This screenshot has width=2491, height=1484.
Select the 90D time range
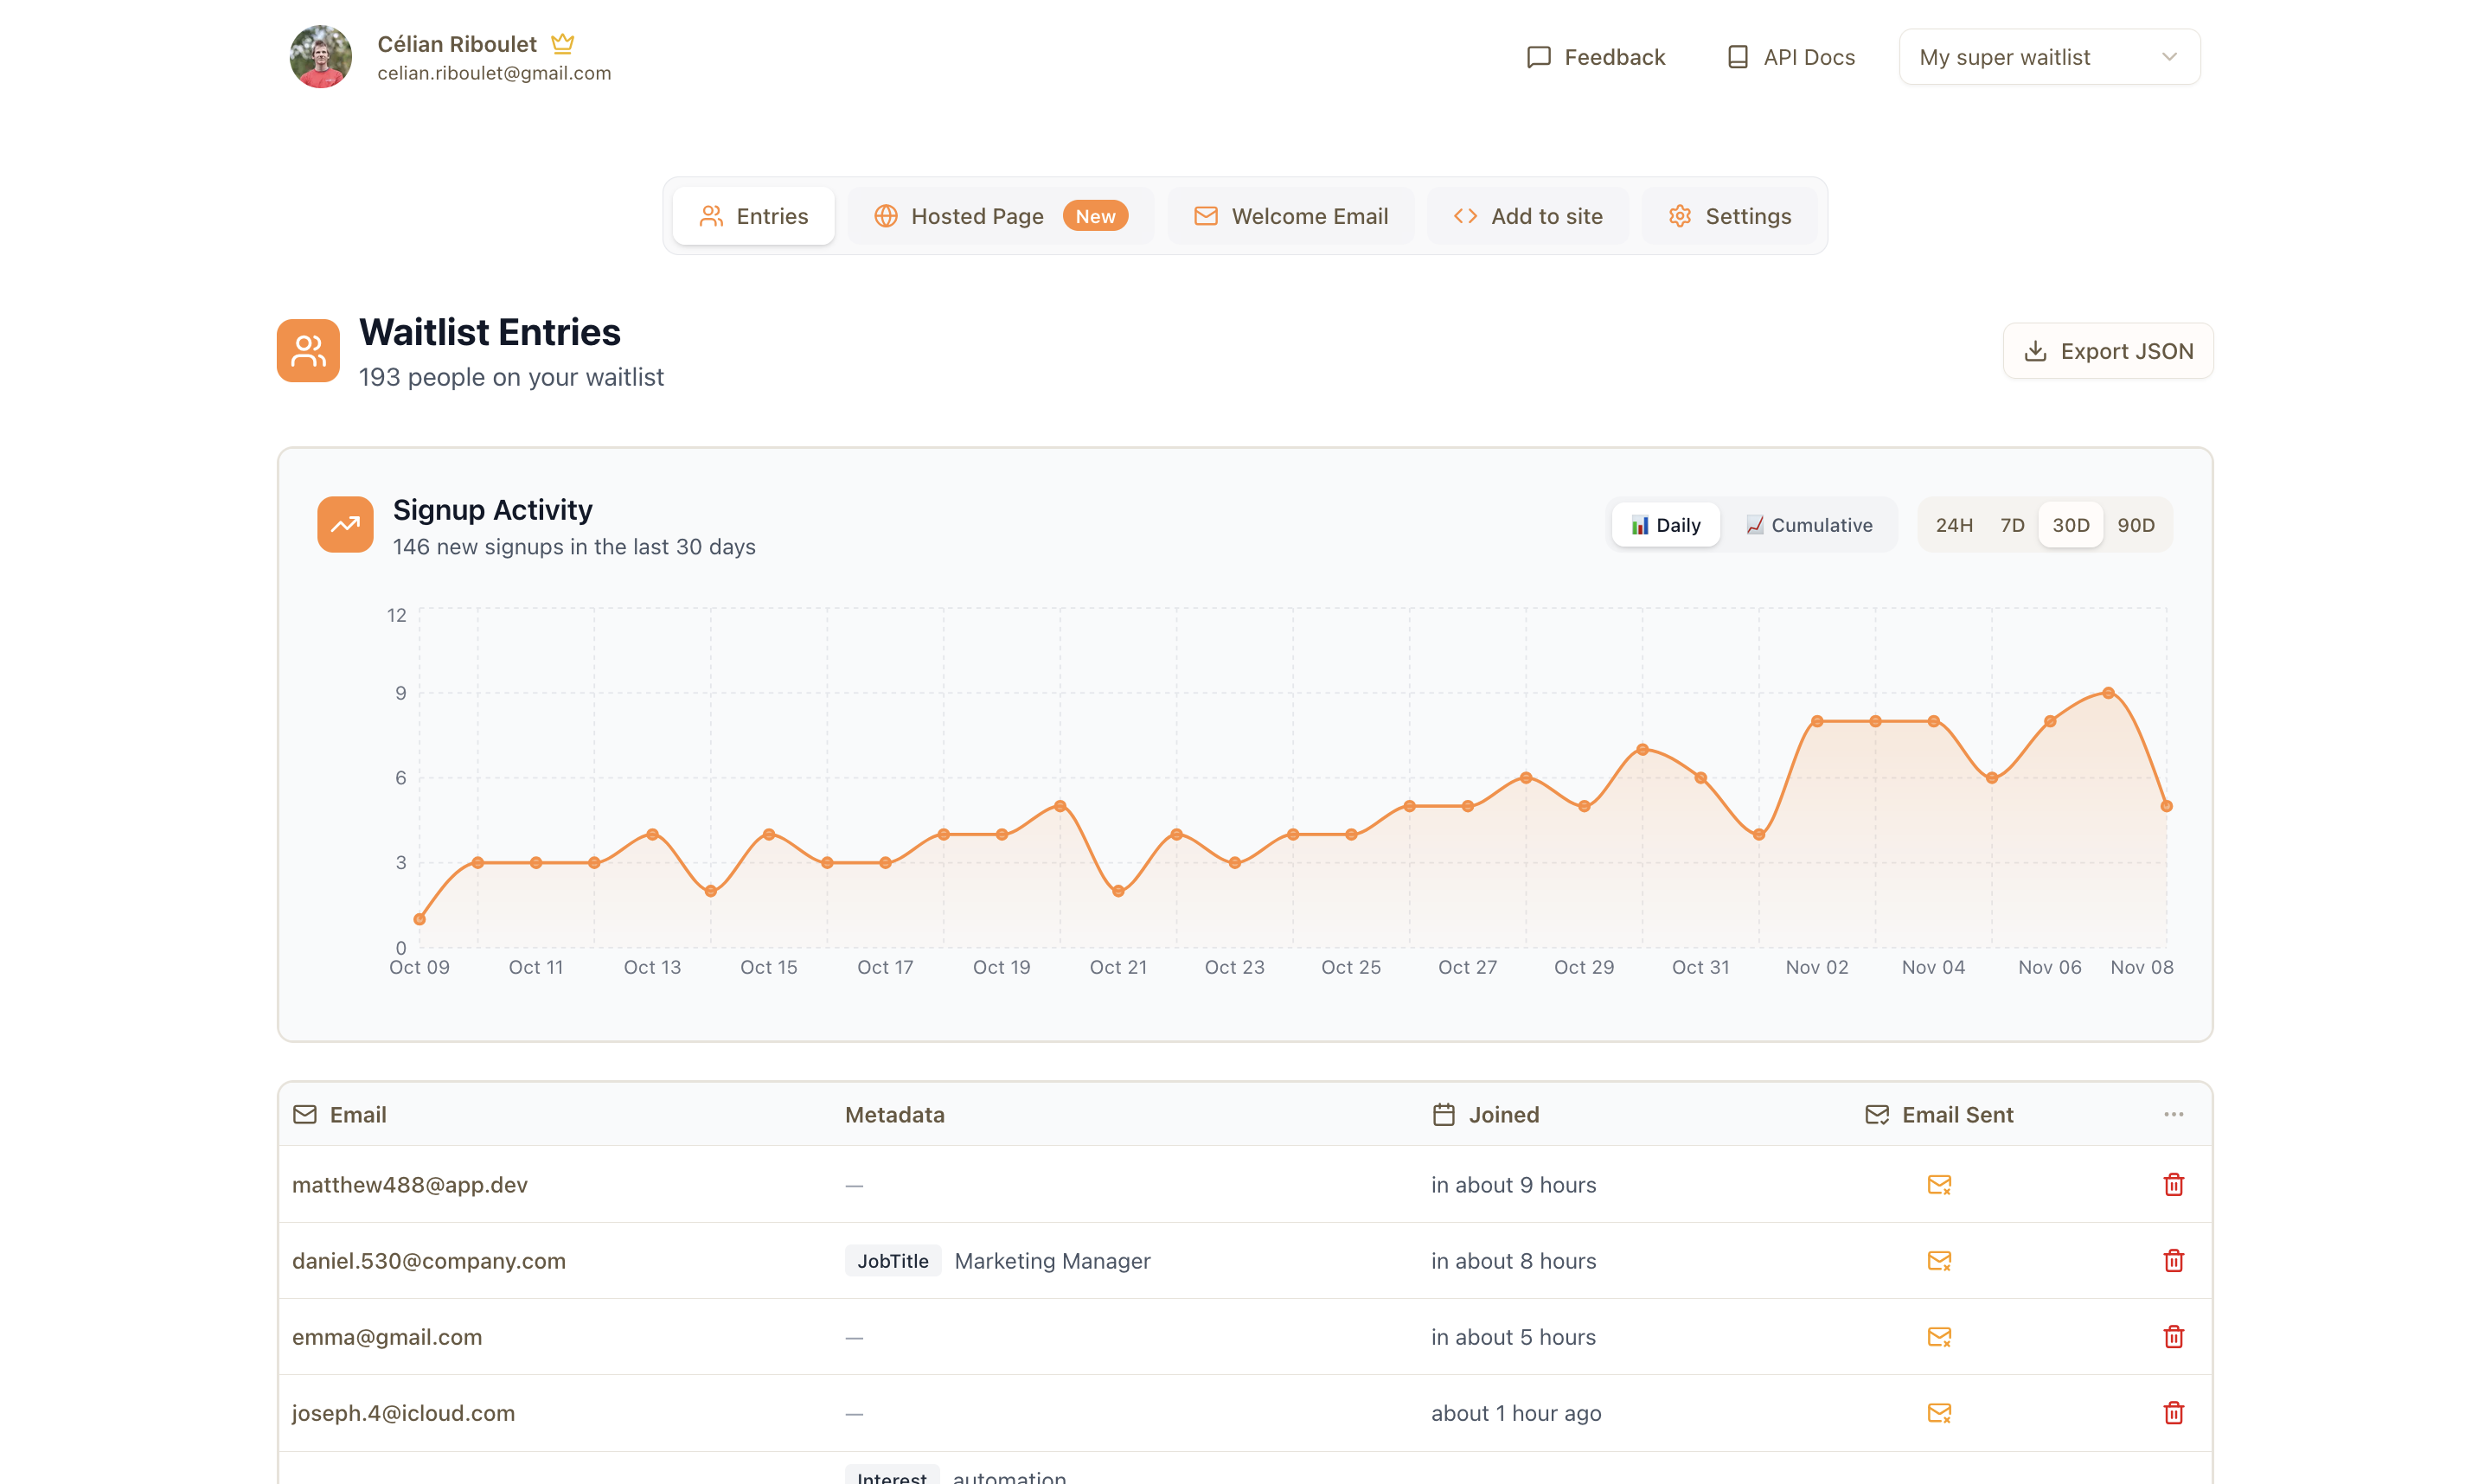[2135, 524]
